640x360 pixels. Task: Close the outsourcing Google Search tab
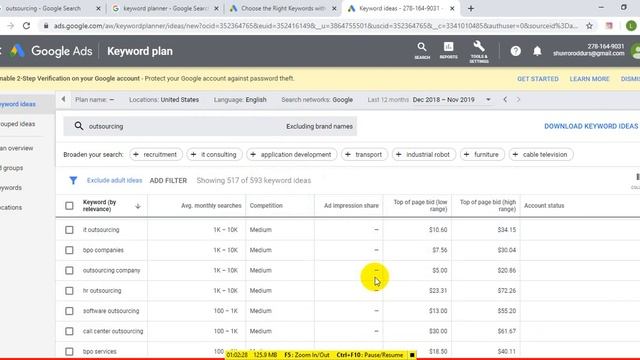click(x=98, y=8)
